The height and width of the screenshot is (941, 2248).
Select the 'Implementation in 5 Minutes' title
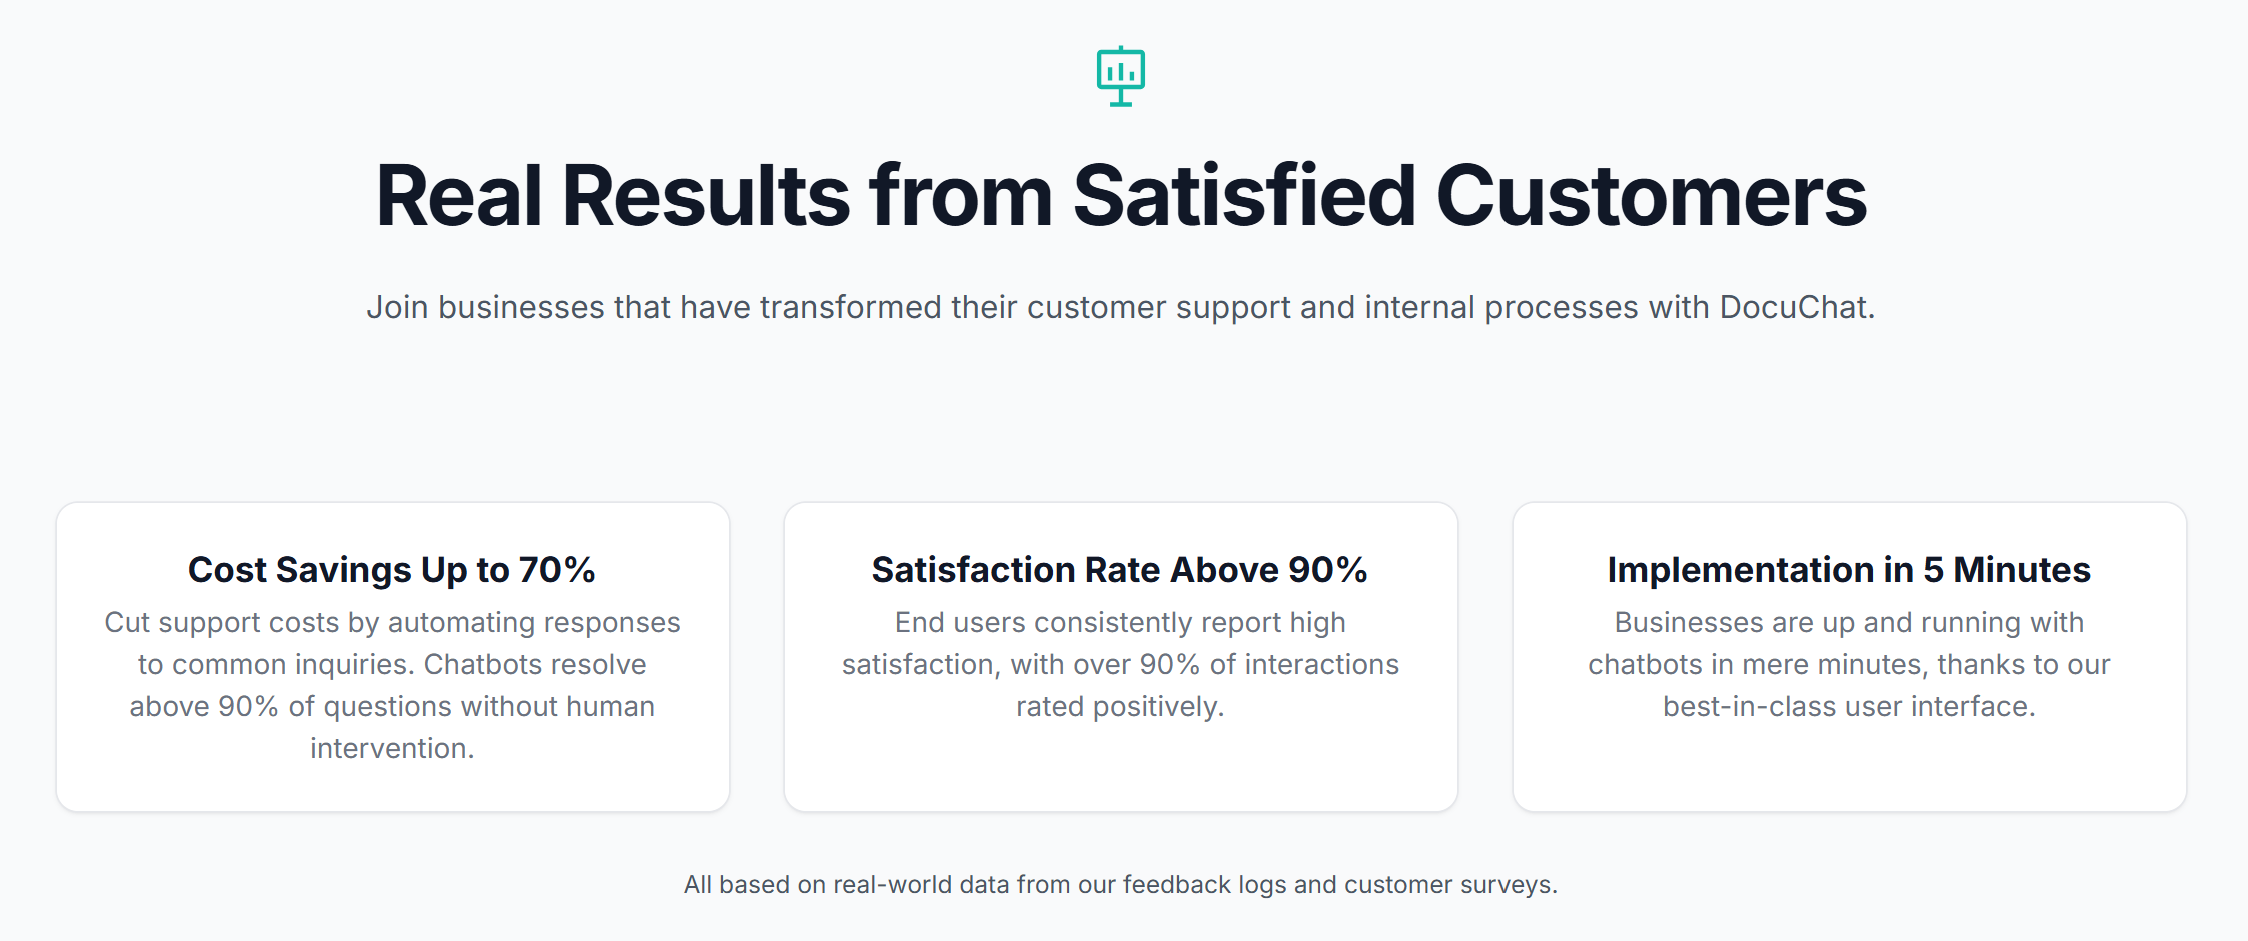pos(1849,570)
